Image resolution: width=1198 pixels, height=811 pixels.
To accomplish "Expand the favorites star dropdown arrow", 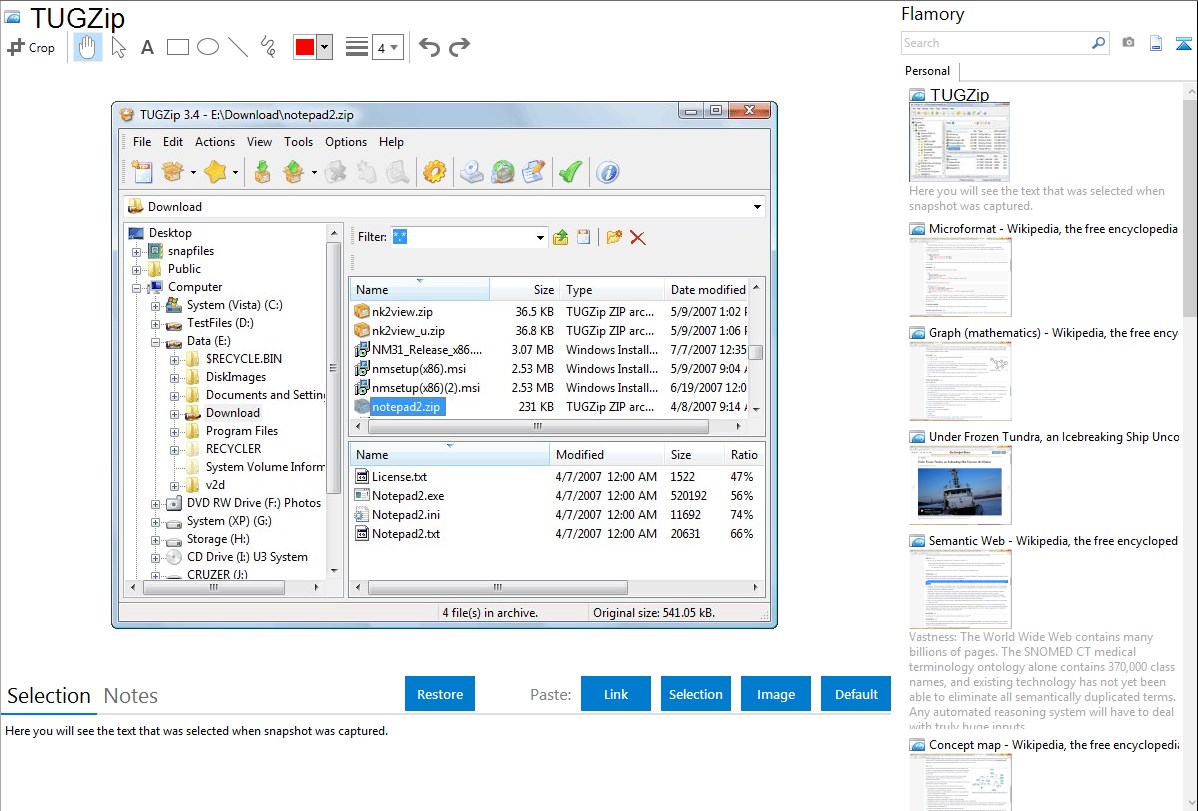I will click(x=235, y=174).
